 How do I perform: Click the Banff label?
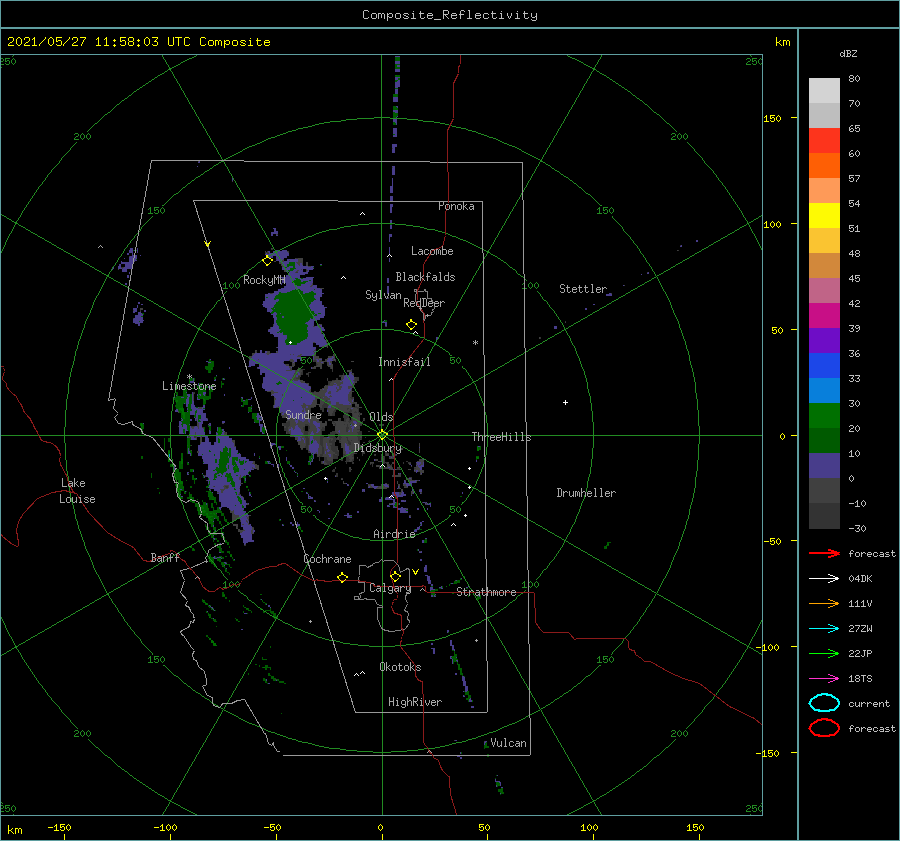pos(165,557)
